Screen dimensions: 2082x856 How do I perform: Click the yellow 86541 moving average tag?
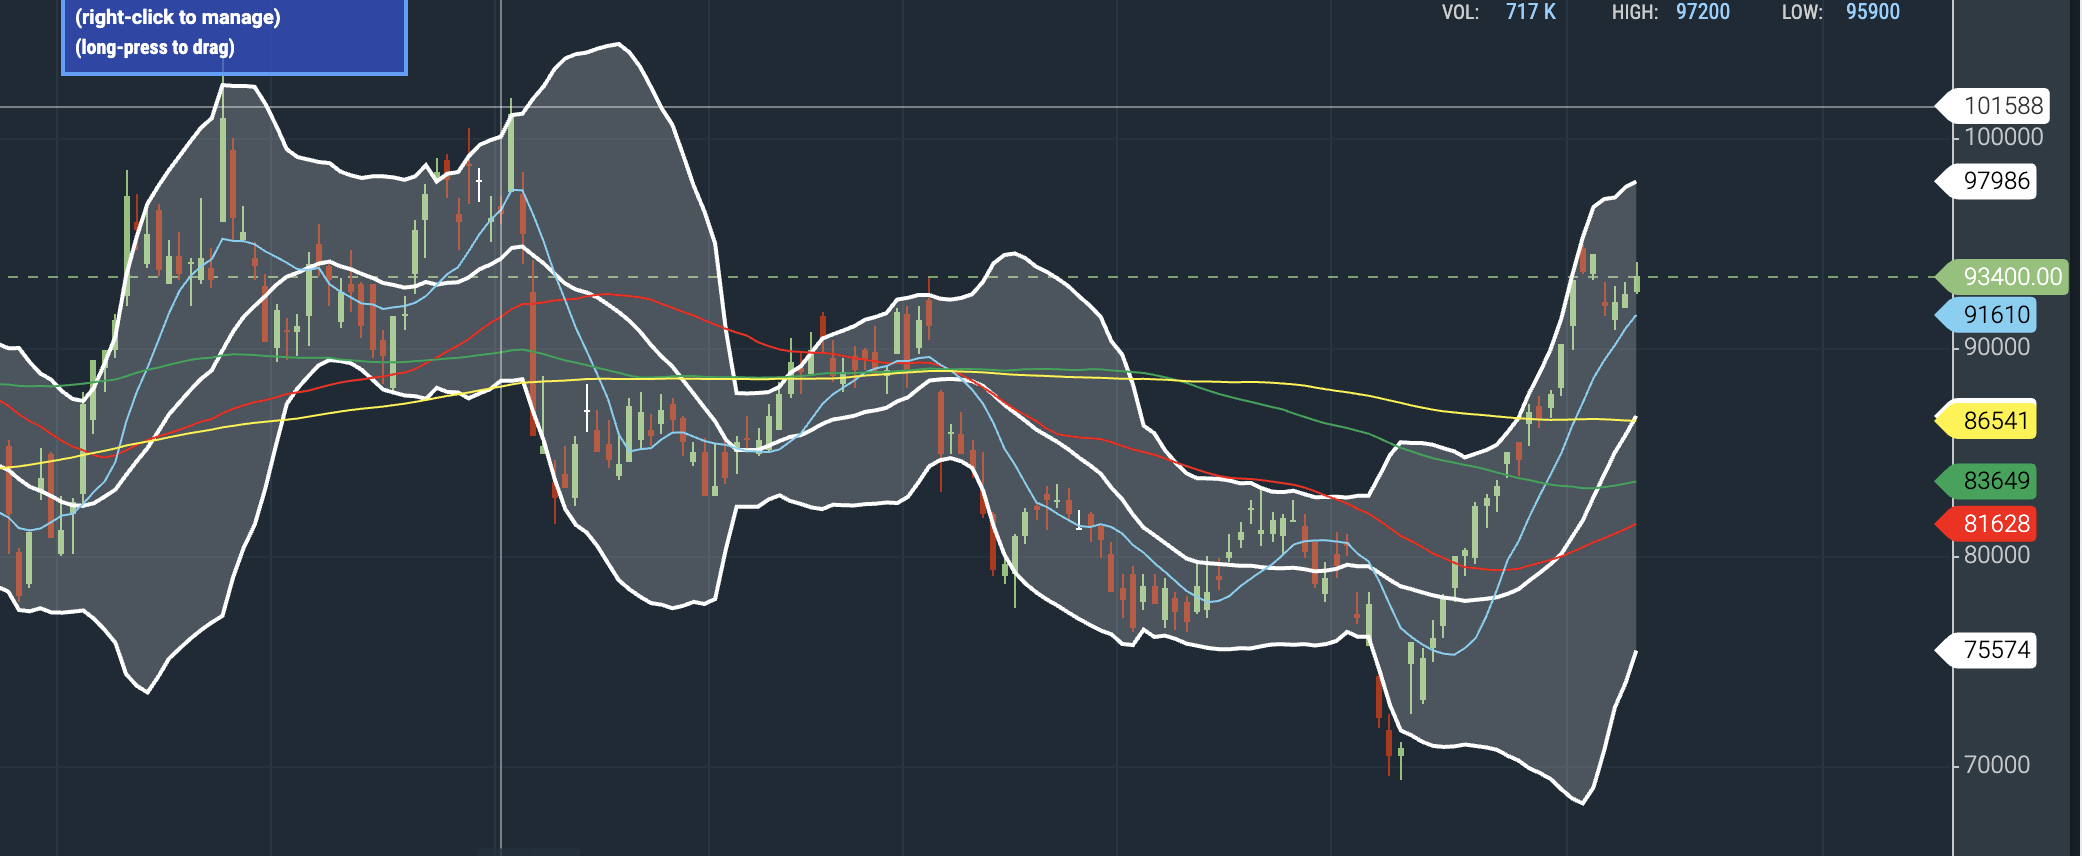[1995, 421]
